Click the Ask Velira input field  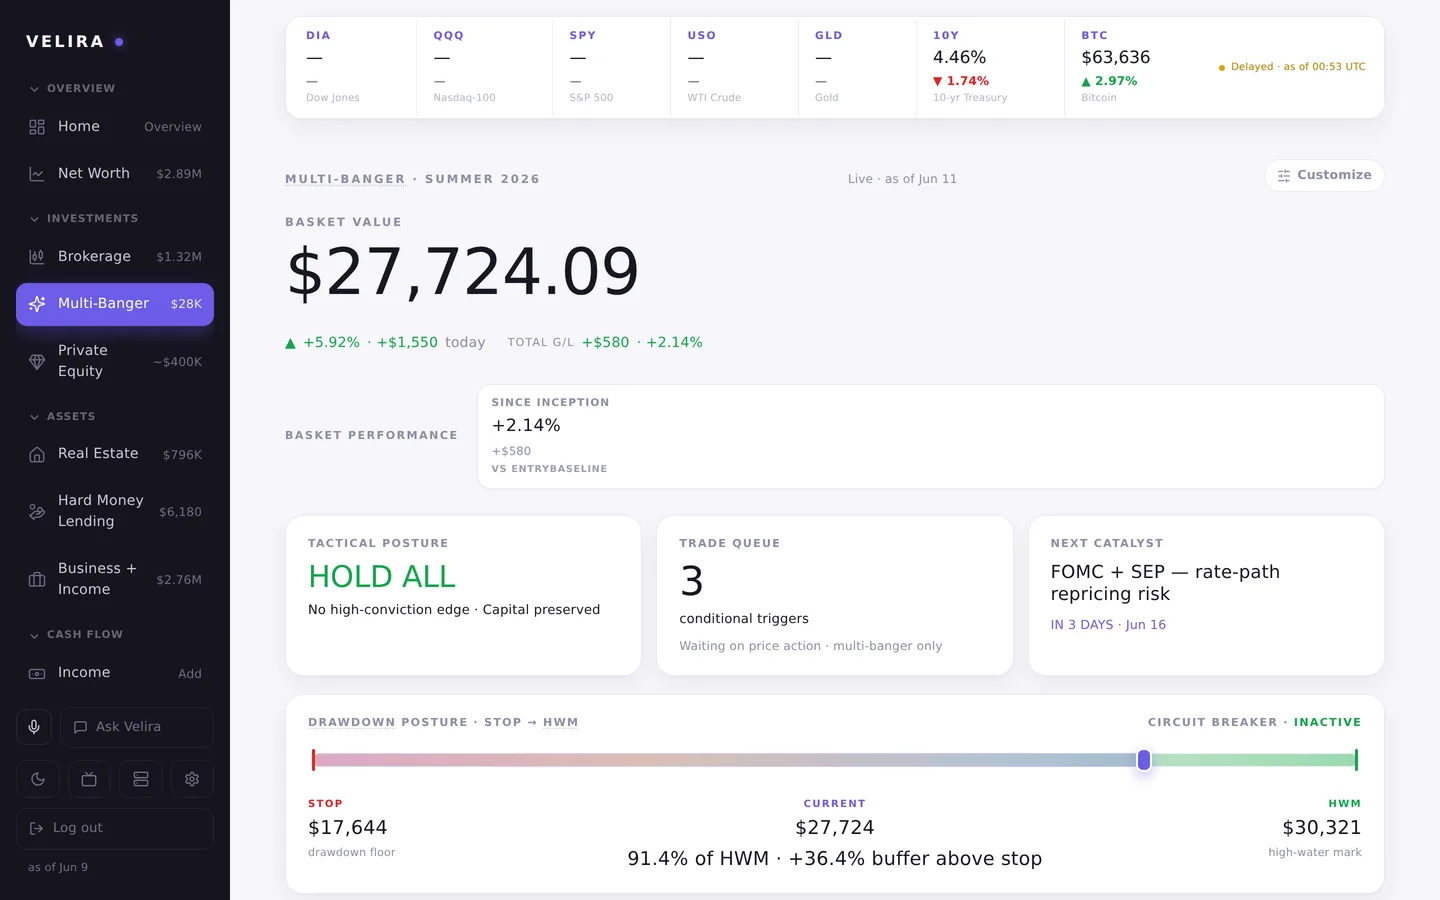(x=137, y=727)
